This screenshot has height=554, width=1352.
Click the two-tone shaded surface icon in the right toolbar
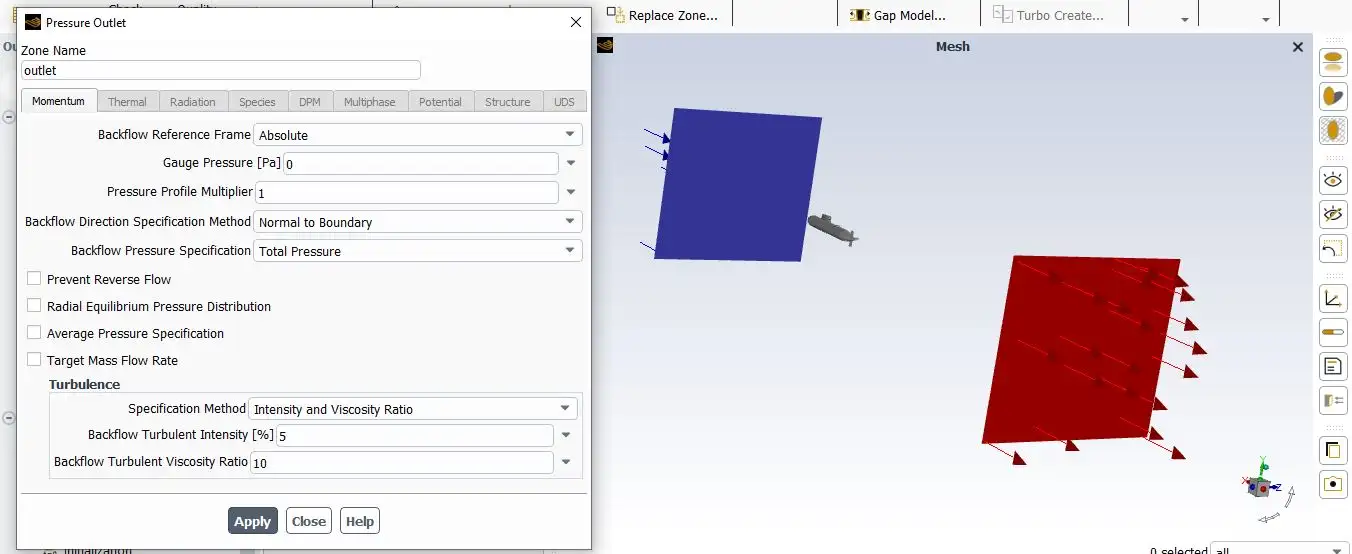(x=1333, y=96)
